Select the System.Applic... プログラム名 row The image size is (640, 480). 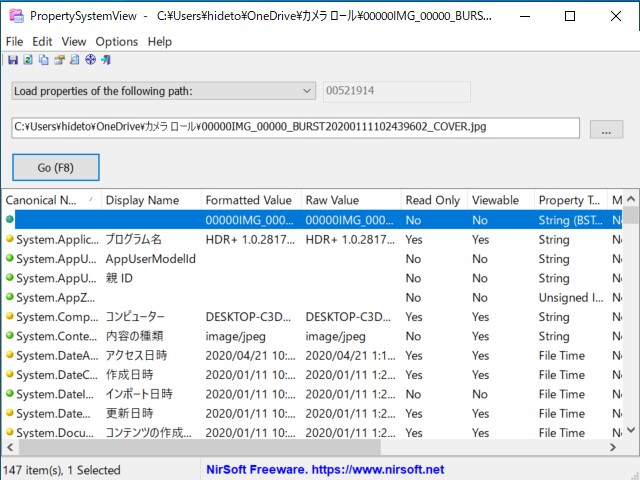[x=313, y=239]
